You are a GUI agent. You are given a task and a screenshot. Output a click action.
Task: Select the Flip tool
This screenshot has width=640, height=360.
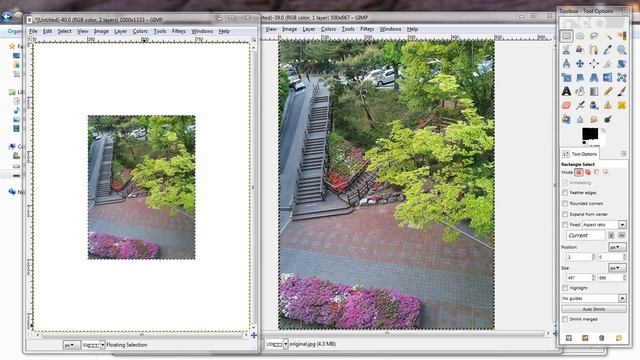608,78
